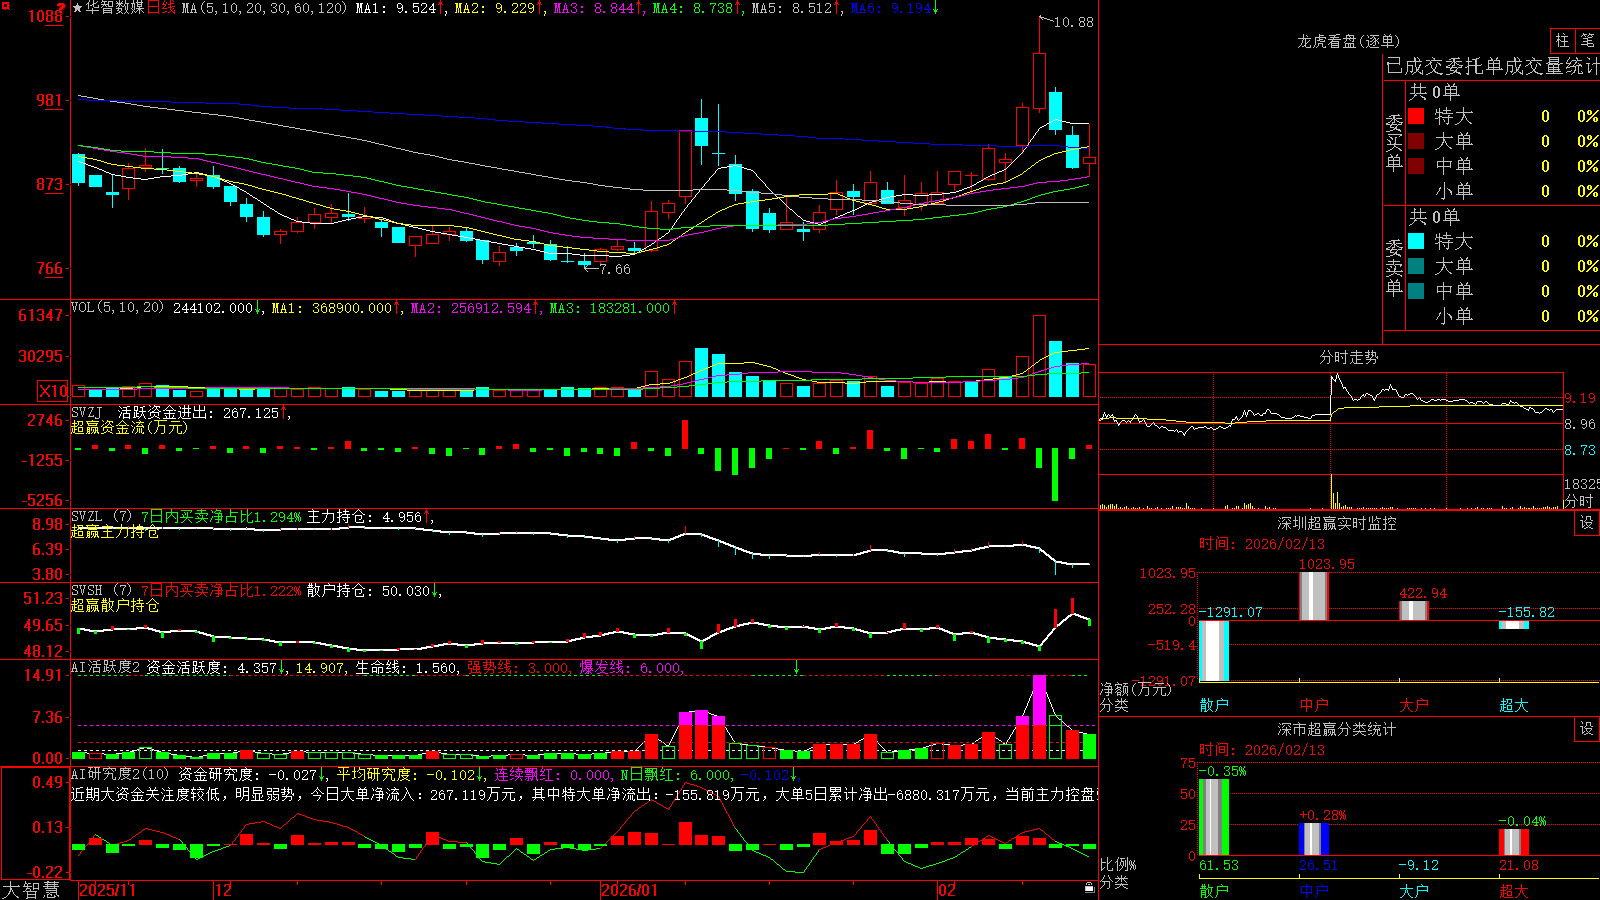
Task: Click the red 特大 buy-order color swatch
Action: (x=1416, y=116)
